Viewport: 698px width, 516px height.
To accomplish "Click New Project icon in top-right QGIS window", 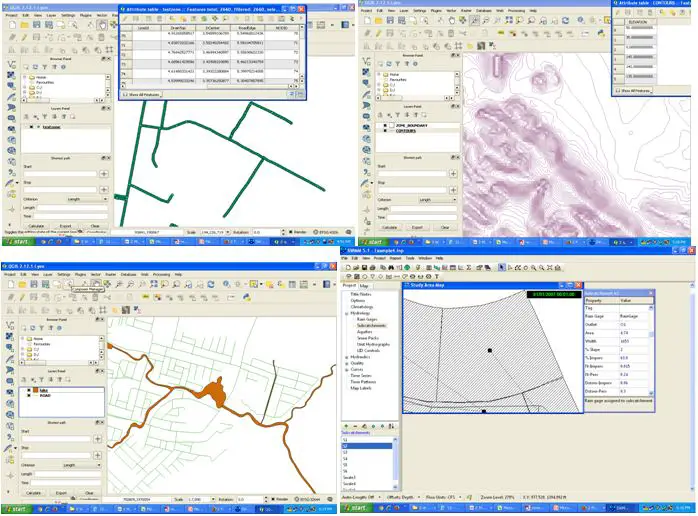I will [367, 20].
